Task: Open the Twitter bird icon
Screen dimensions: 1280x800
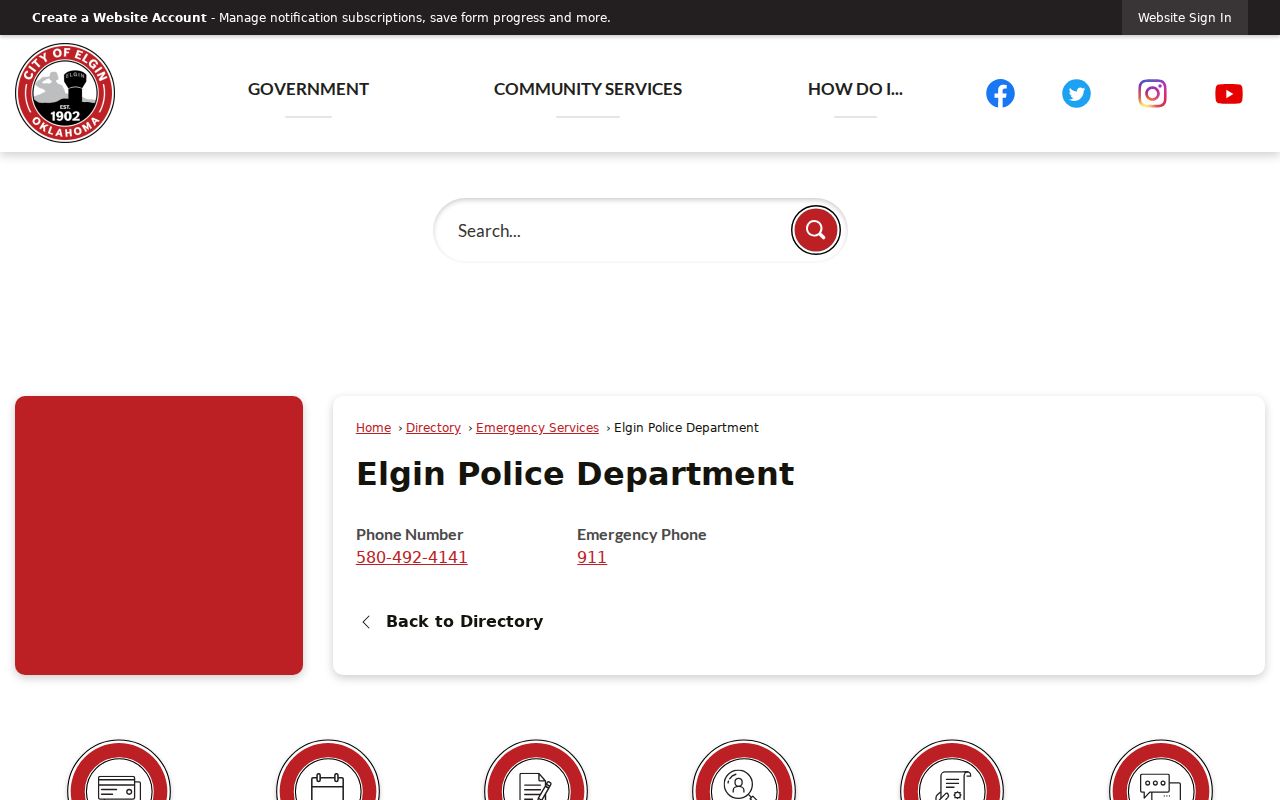Action: click(1076, 93)
